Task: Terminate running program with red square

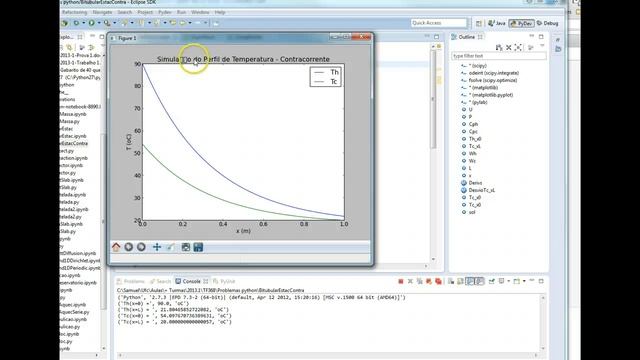Action: point(401,281)
